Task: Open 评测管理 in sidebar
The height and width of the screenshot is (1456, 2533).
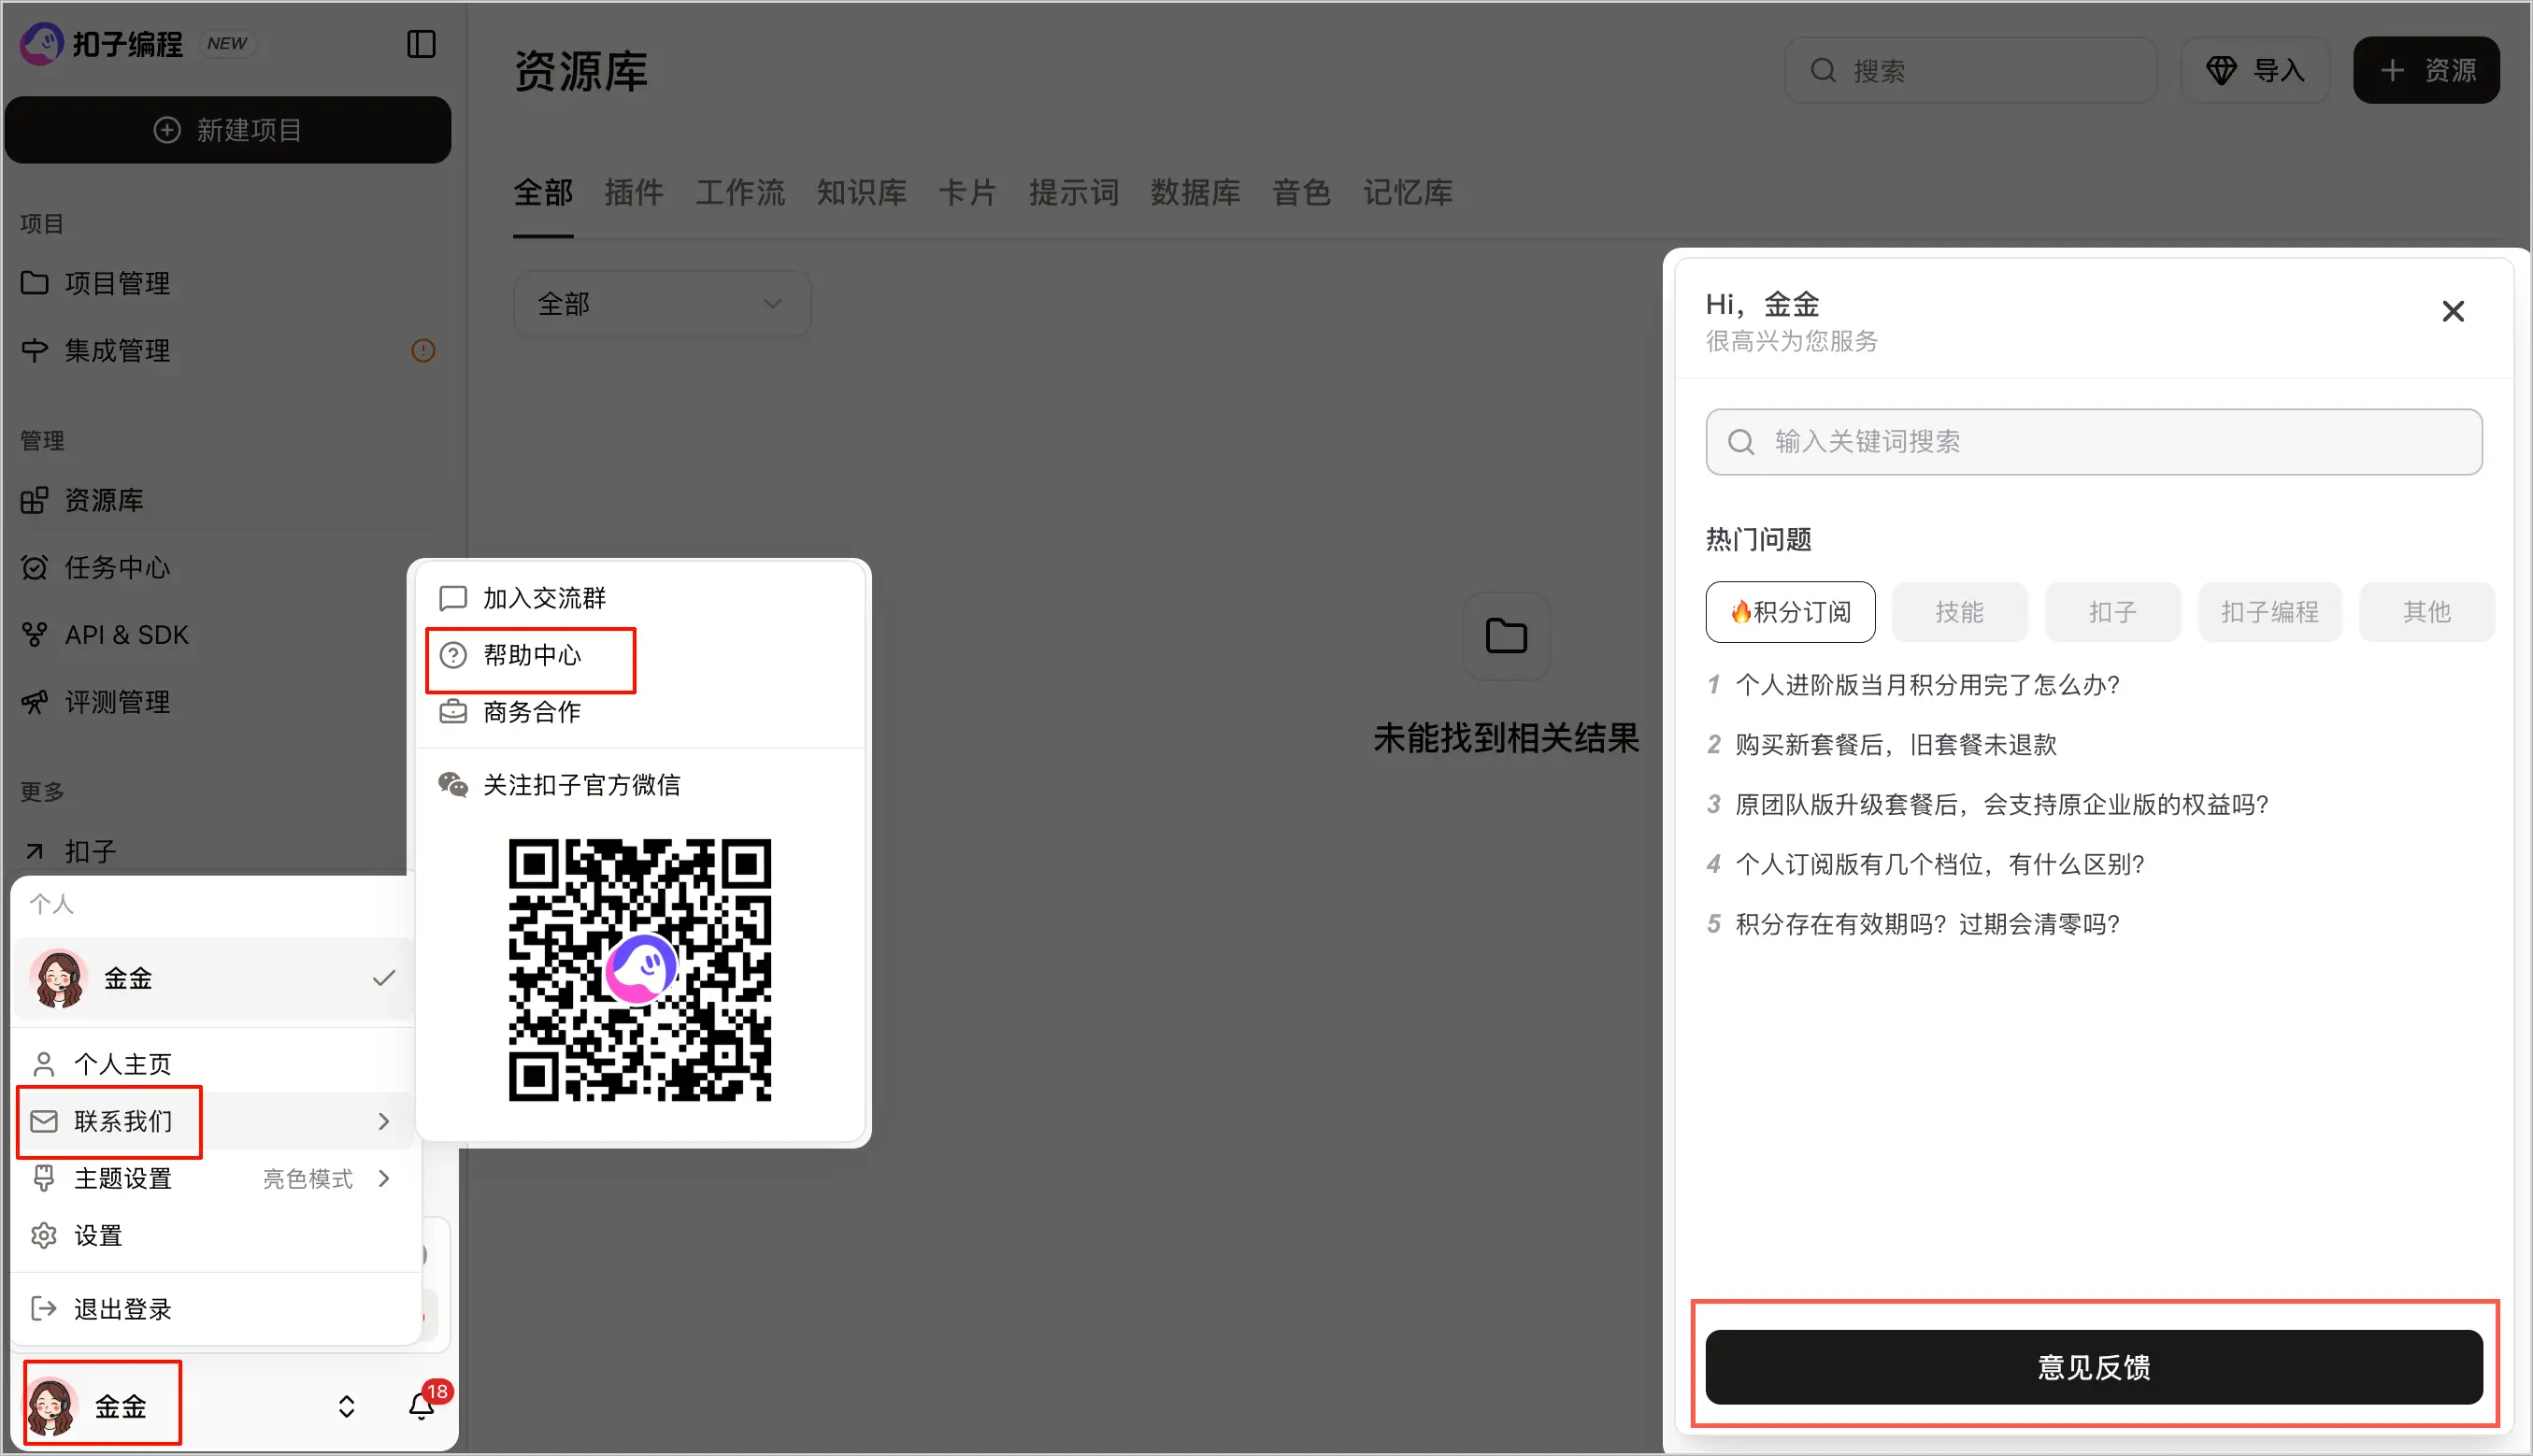Action: pyautogui.click(x=228, y=701)
